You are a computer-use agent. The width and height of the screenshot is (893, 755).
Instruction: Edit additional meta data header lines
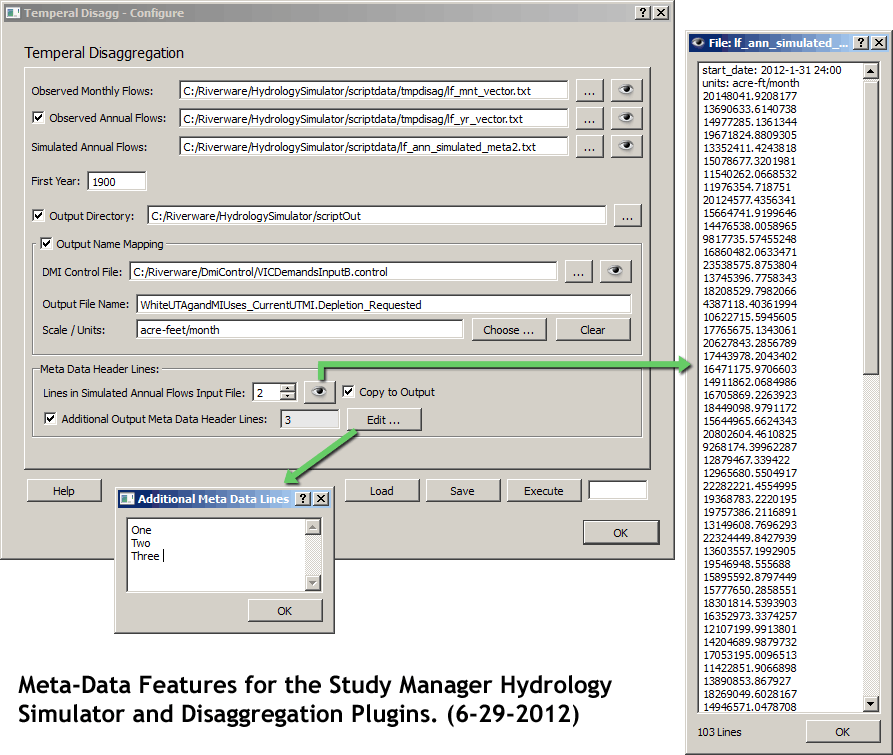coord(384,420)
